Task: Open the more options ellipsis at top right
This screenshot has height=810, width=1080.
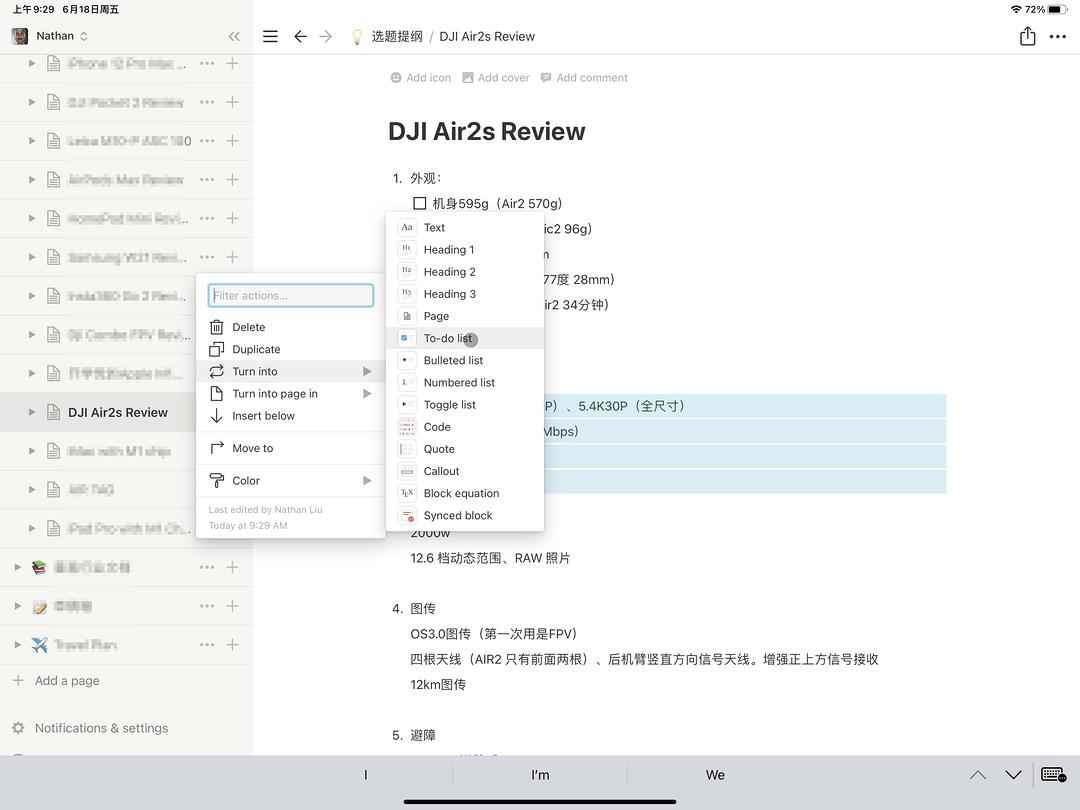Action: pyautogui.click(x=1059, y=36)
